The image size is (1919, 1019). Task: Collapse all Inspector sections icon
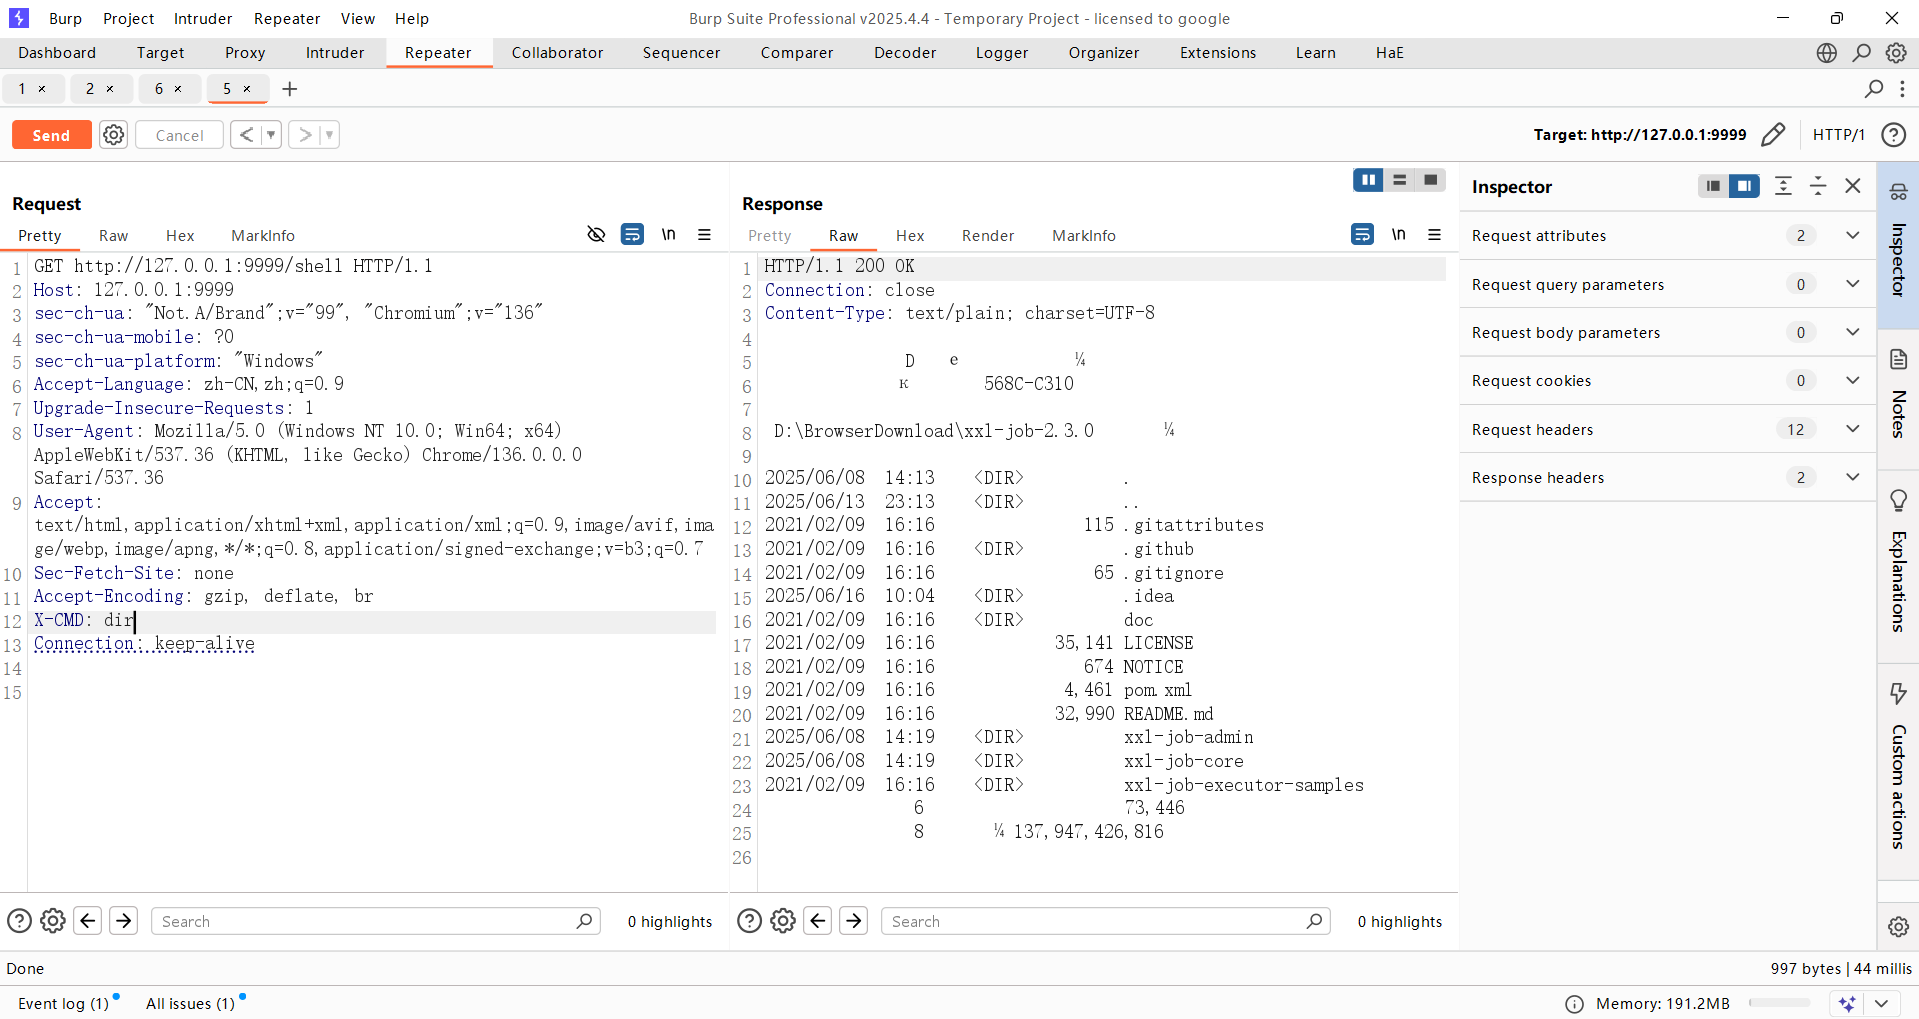[1818, 186]
